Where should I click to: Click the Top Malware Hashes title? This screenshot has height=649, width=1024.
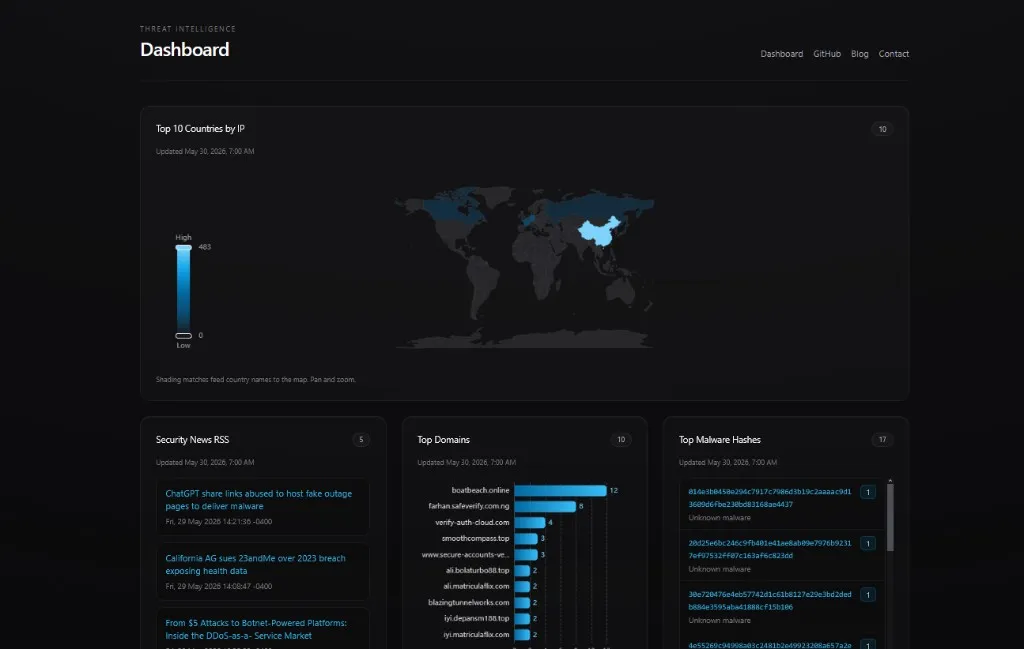click(720, 439)
